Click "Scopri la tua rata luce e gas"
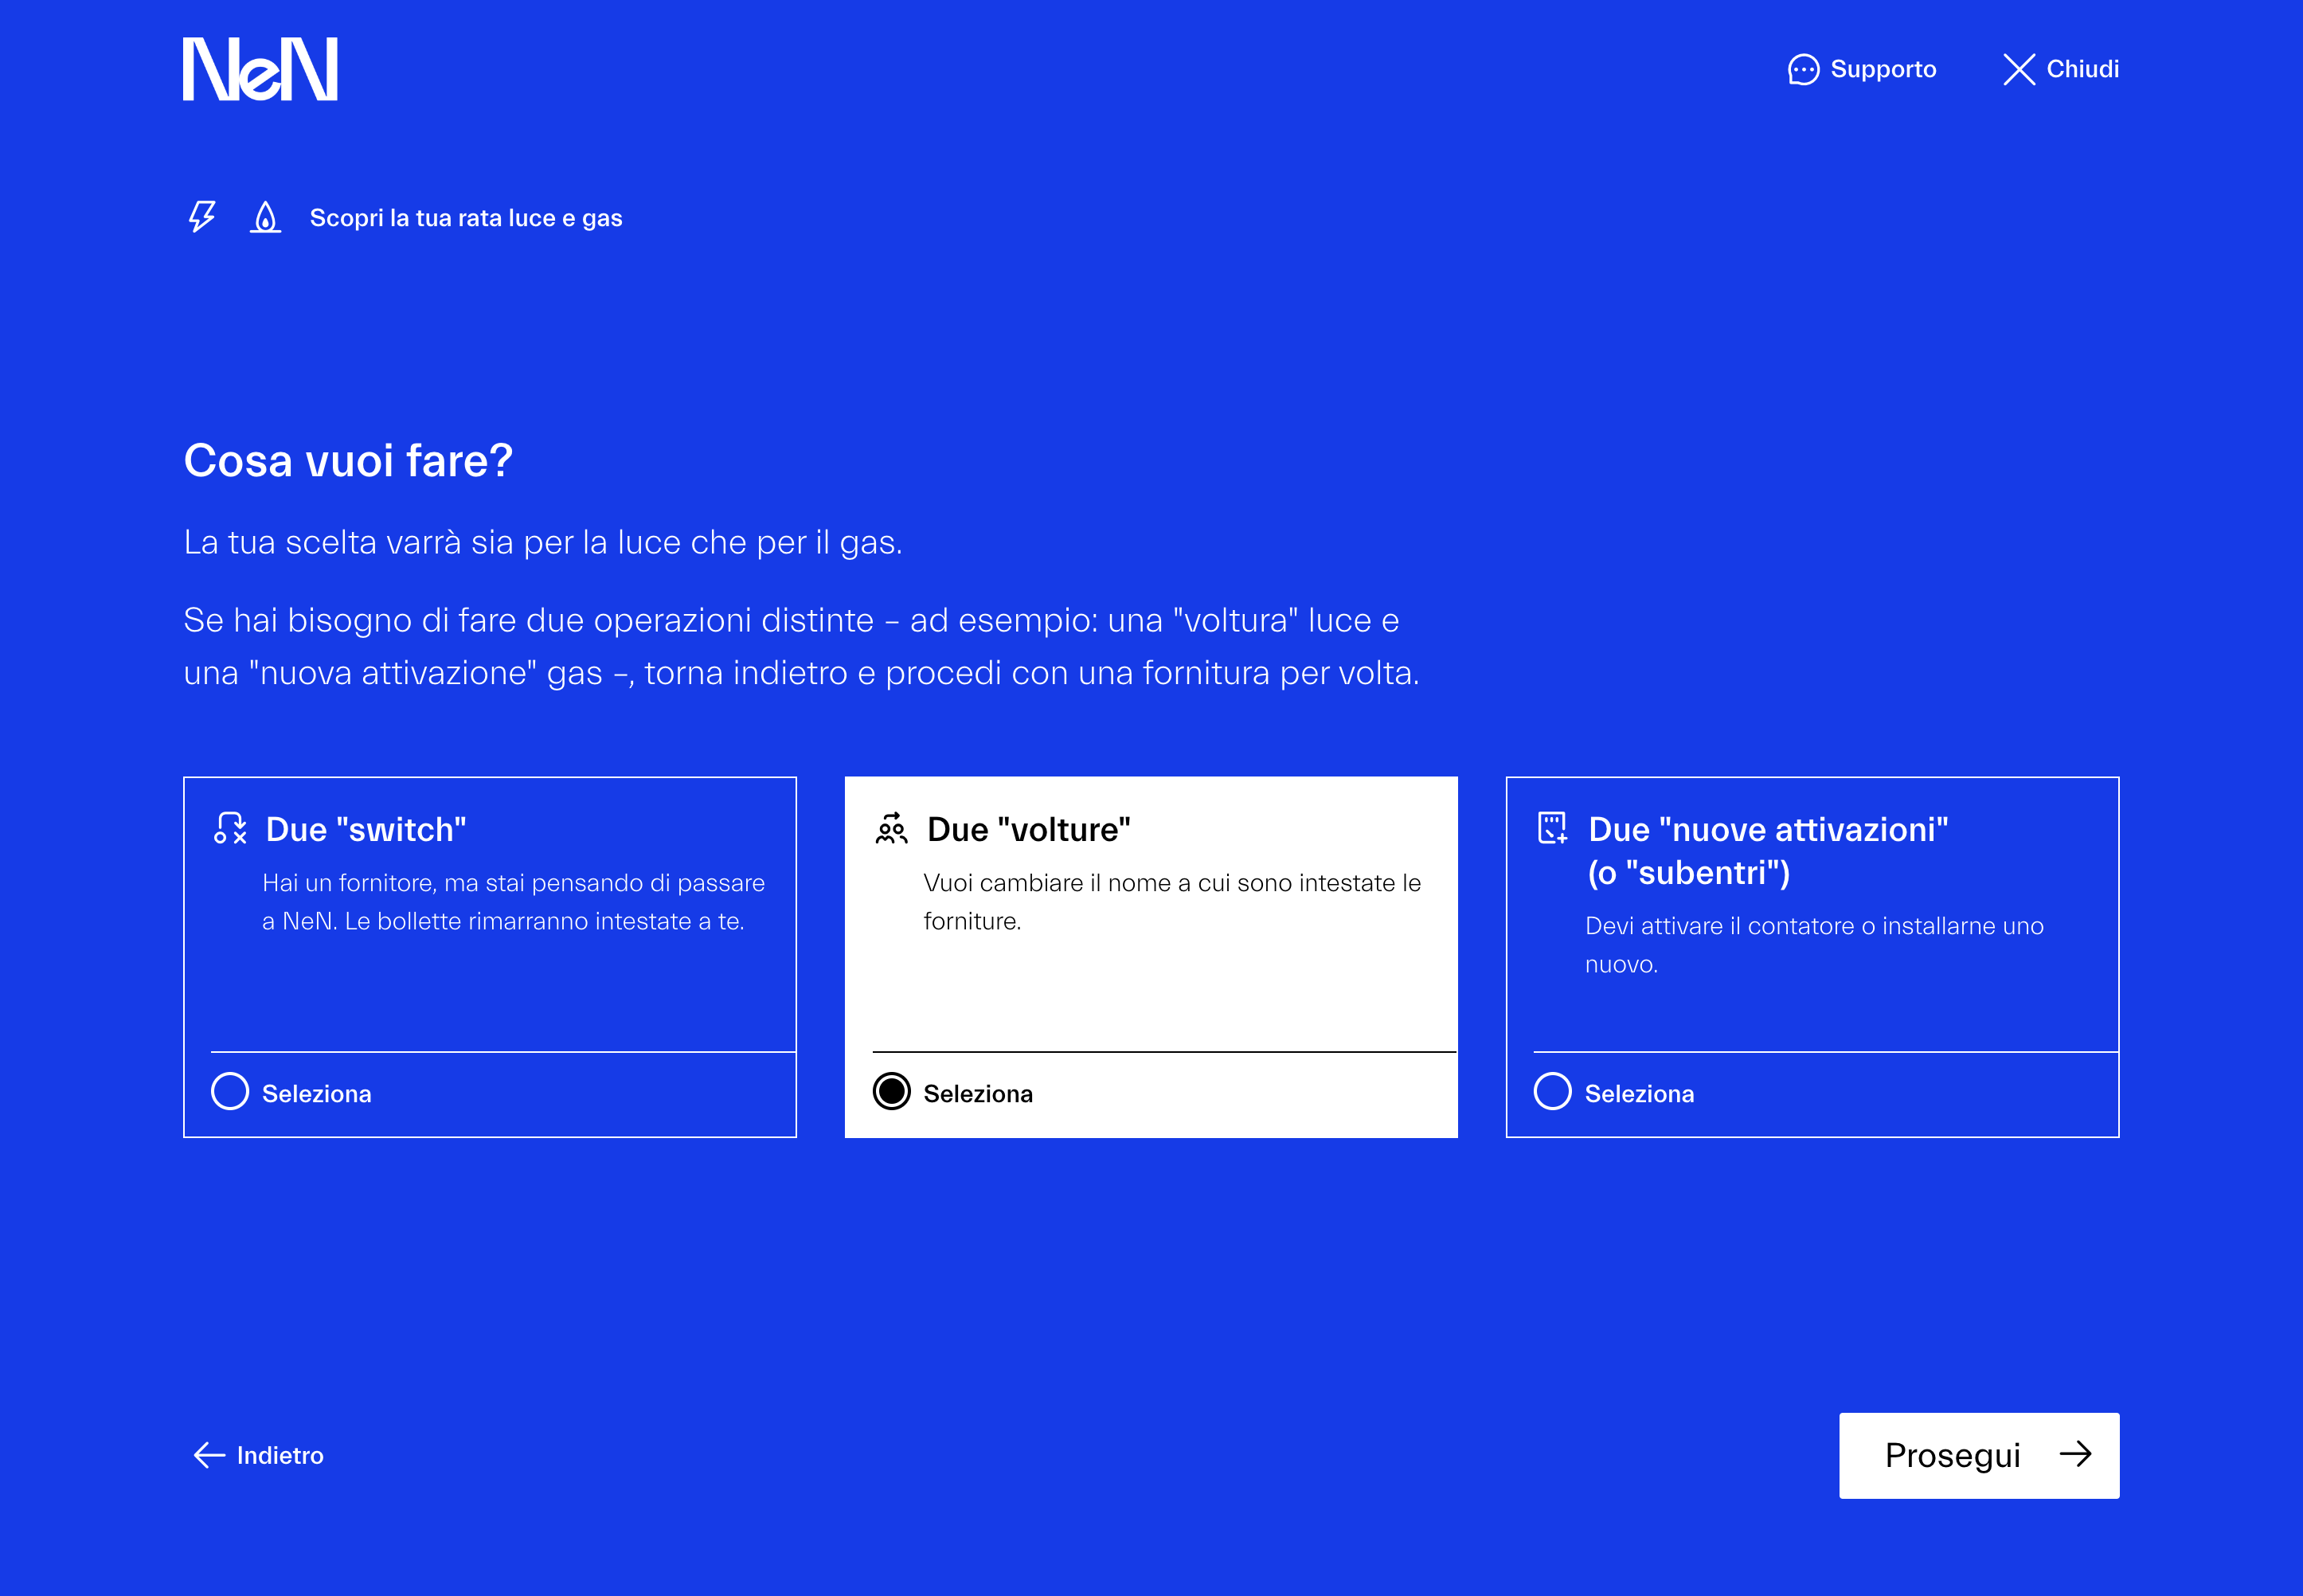Viewport: 2303px width, 1596px height. coord(466,218)
